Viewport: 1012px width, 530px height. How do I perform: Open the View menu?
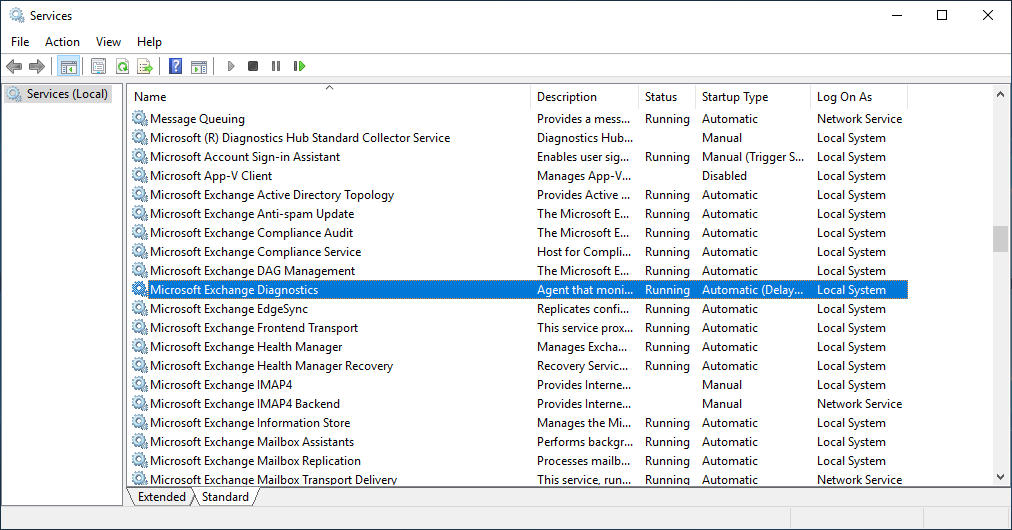click(108, 41)
